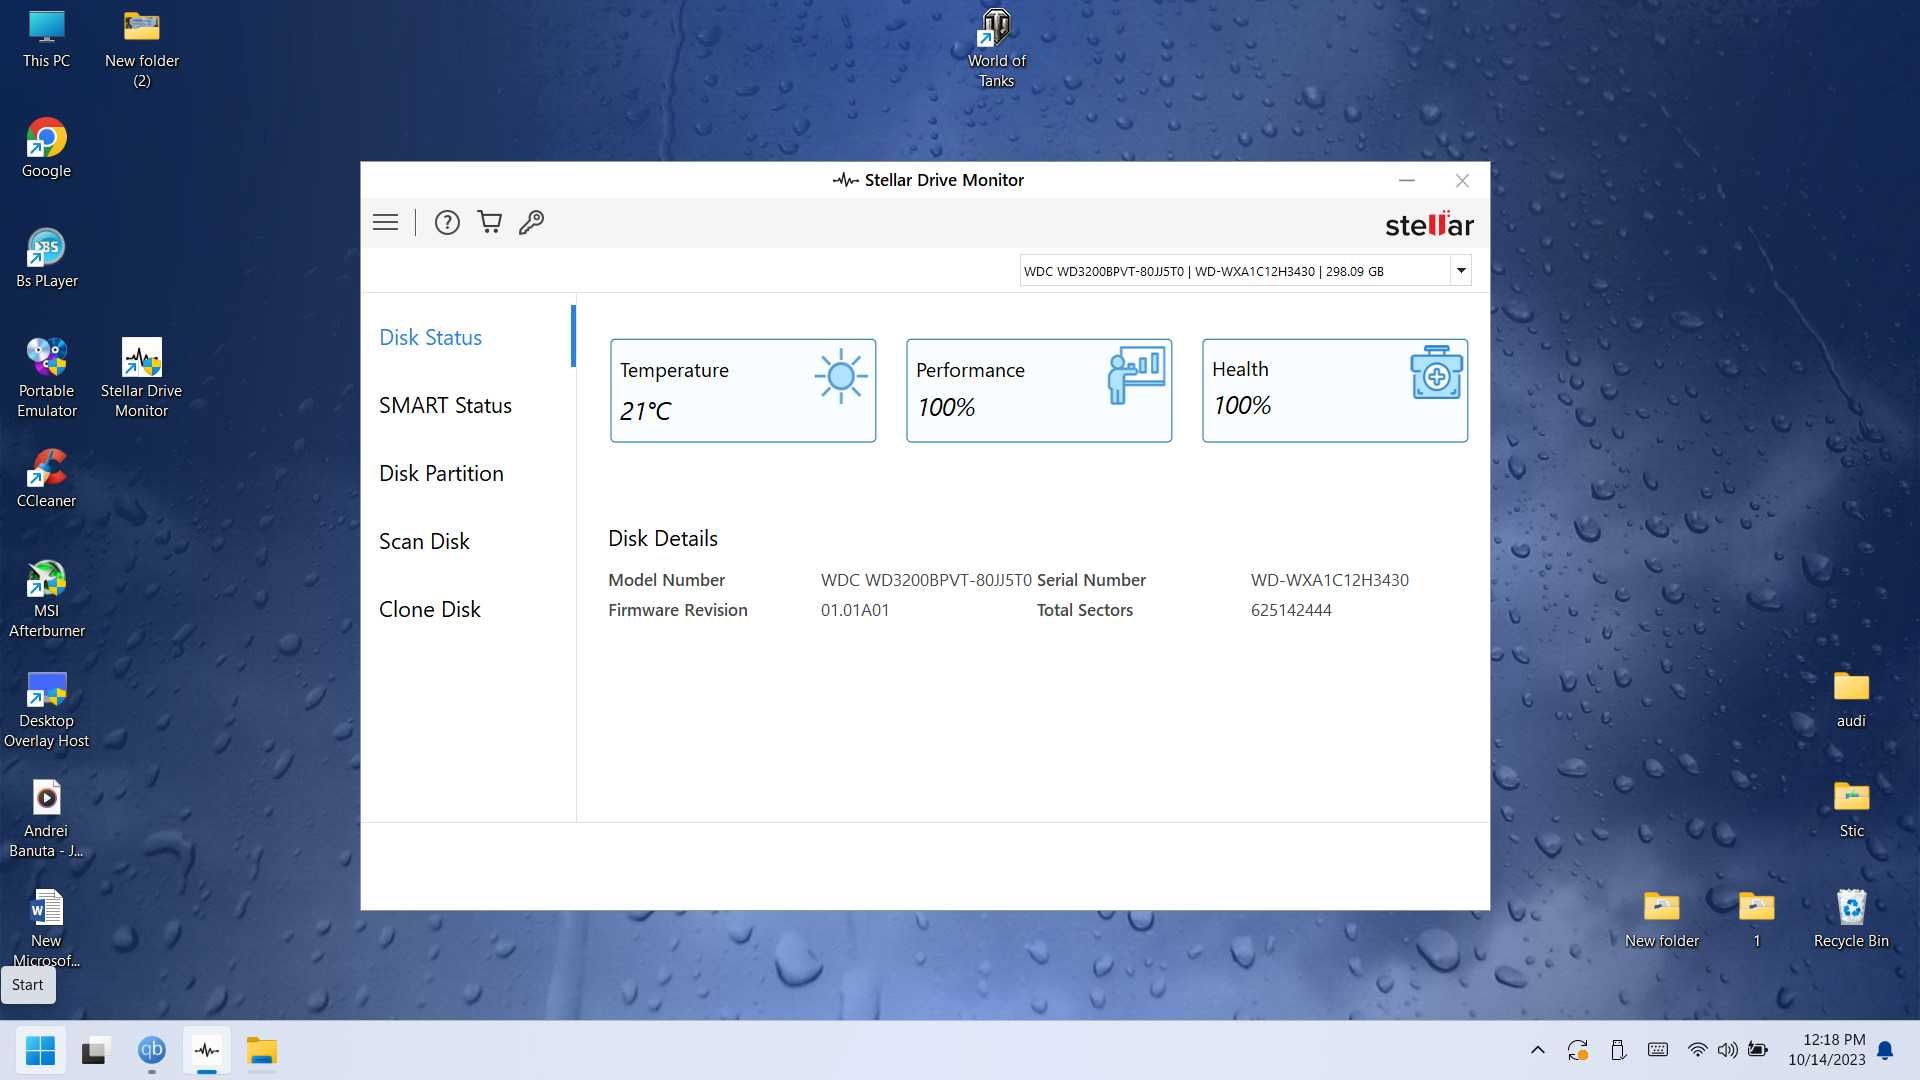Open the hamburger menu in Stellar Drive Monitor
1920x1080 pixels.
385,222
